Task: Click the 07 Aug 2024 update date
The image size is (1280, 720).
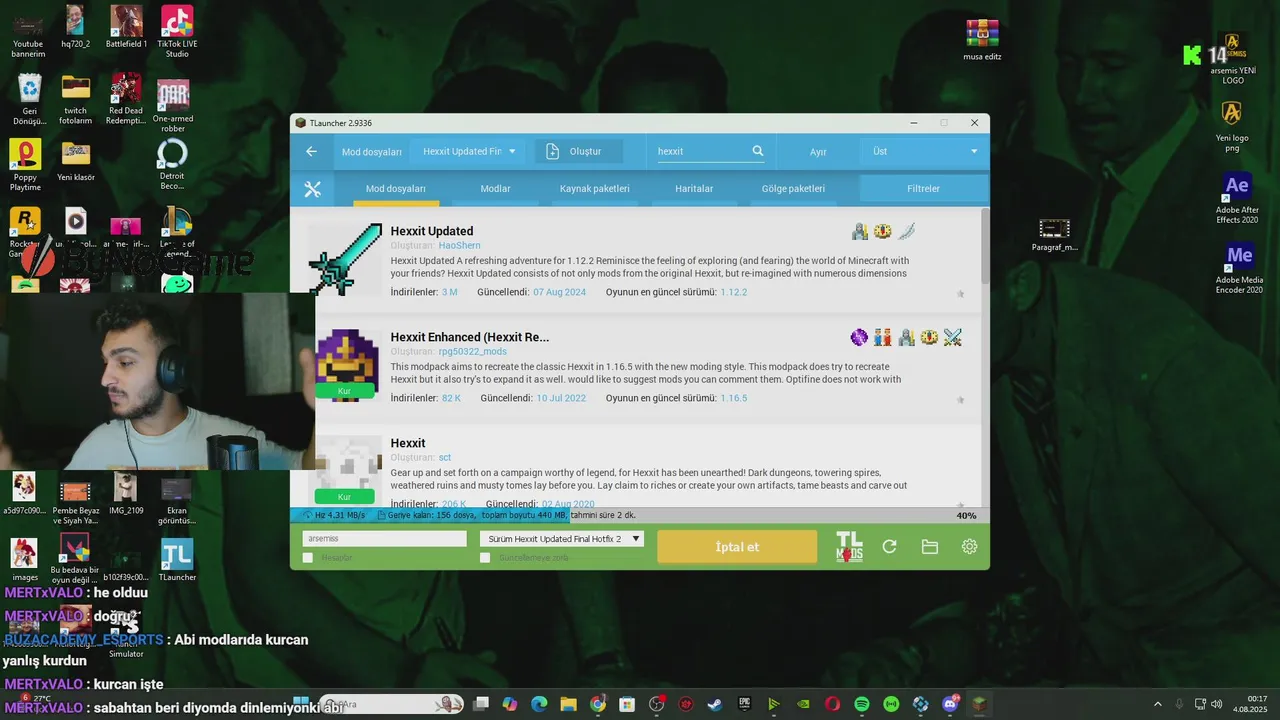Action: 559,292
